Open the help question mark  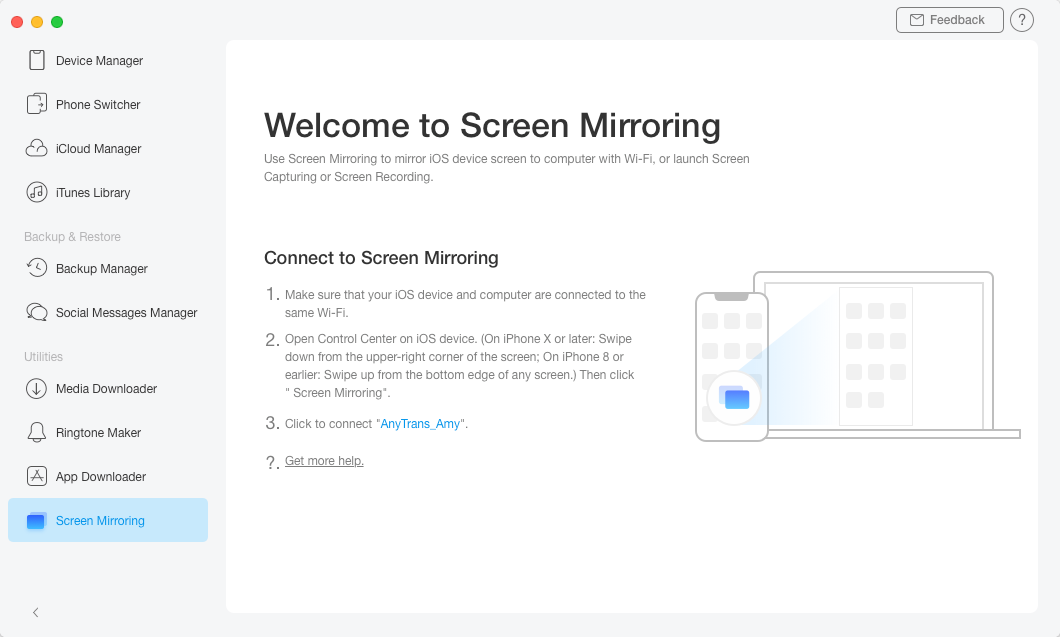[1021, 19]
